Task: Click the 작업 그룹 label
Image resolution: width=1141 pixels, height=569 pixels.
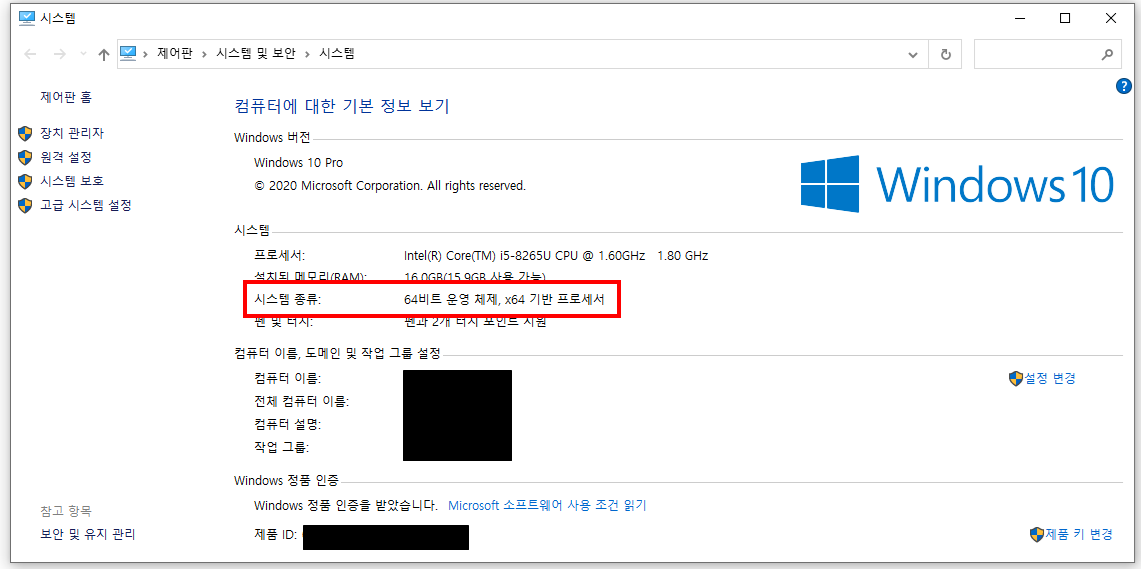Action: (x=281, y=447)
